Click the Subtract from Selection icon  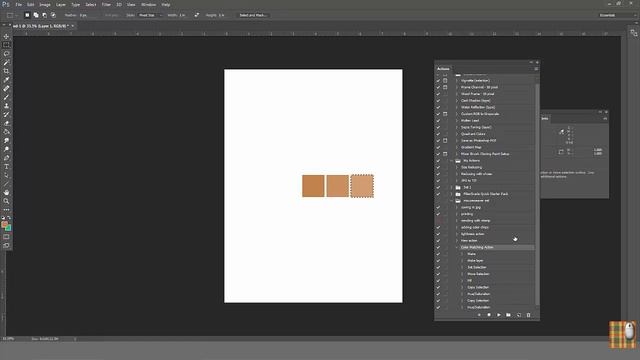point(44,15)
